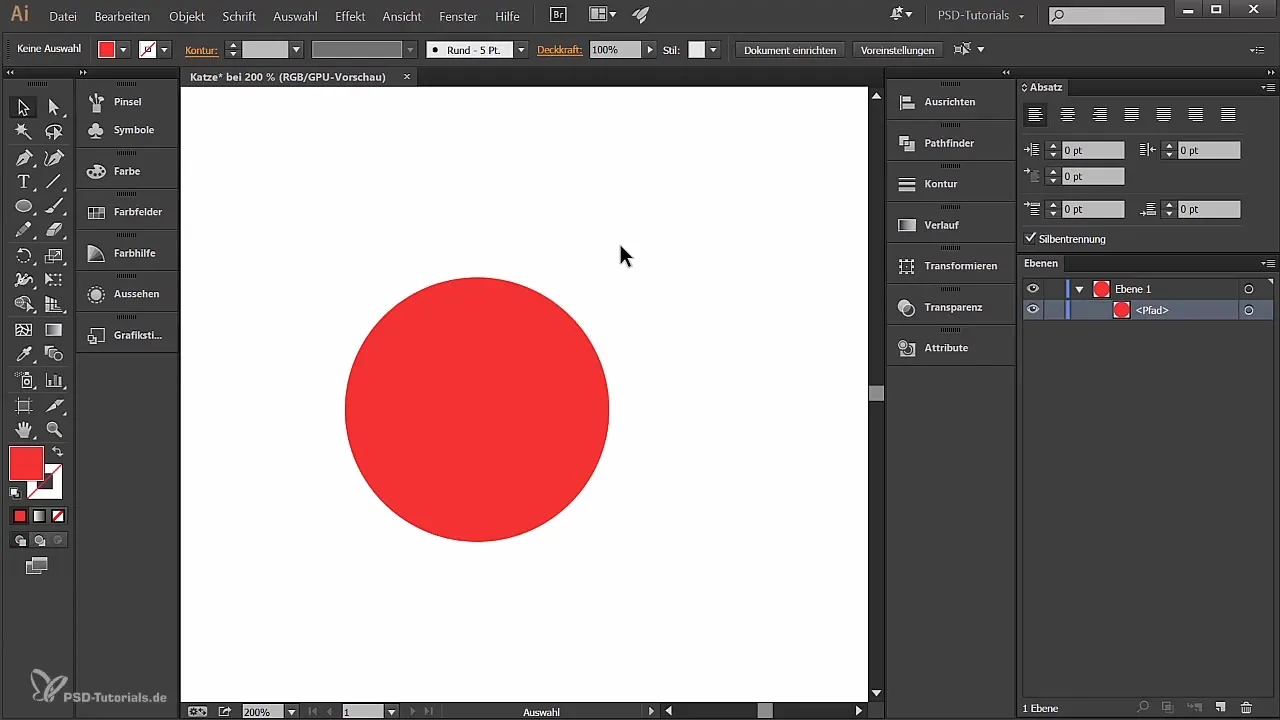Image resolution: width=1280 pixels, height=720 pixels.
Task: Open the Stil dropdown arrow
Action: point(714,49)
